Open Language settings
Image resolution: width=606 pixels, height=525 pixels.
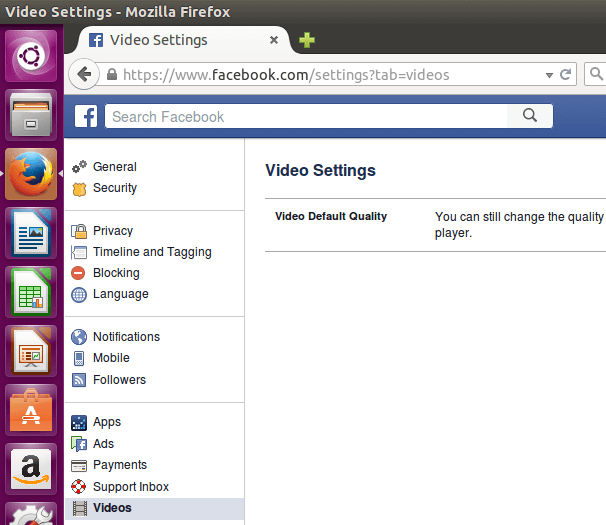[121, 294]
